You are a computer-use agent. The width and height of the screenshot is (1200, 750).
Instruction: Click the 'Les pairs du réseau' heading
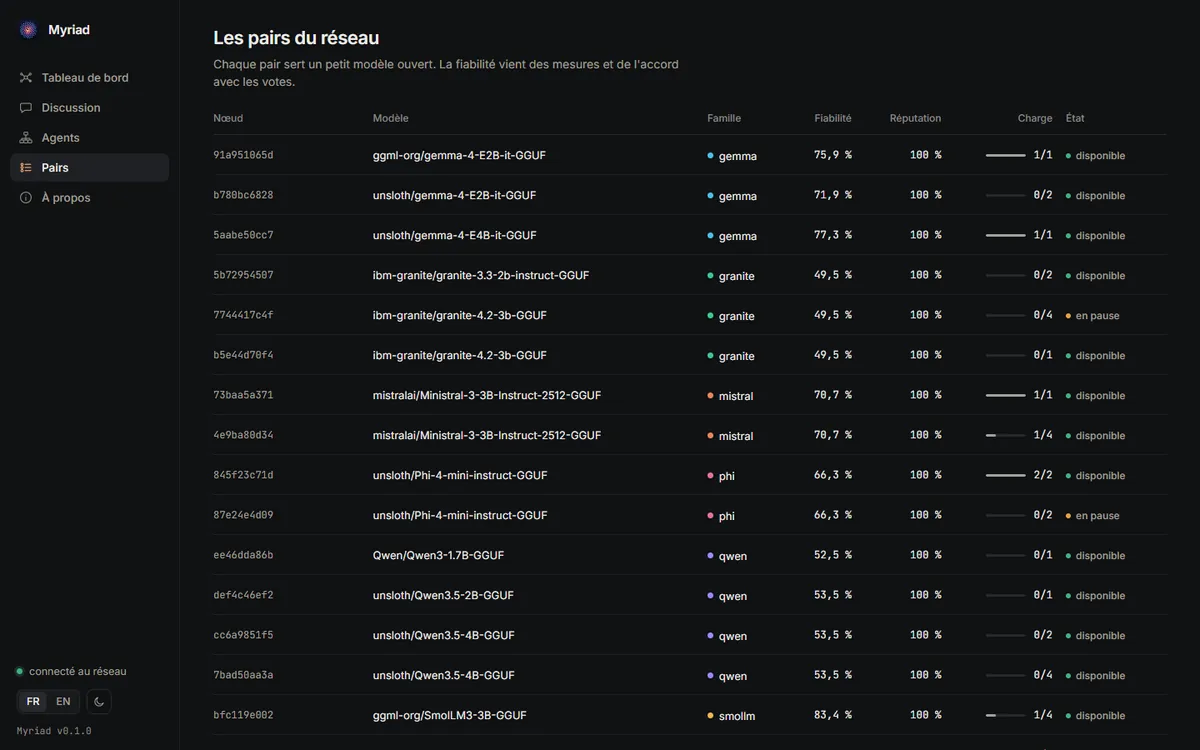pyautogui.click(x=296, y=38)
